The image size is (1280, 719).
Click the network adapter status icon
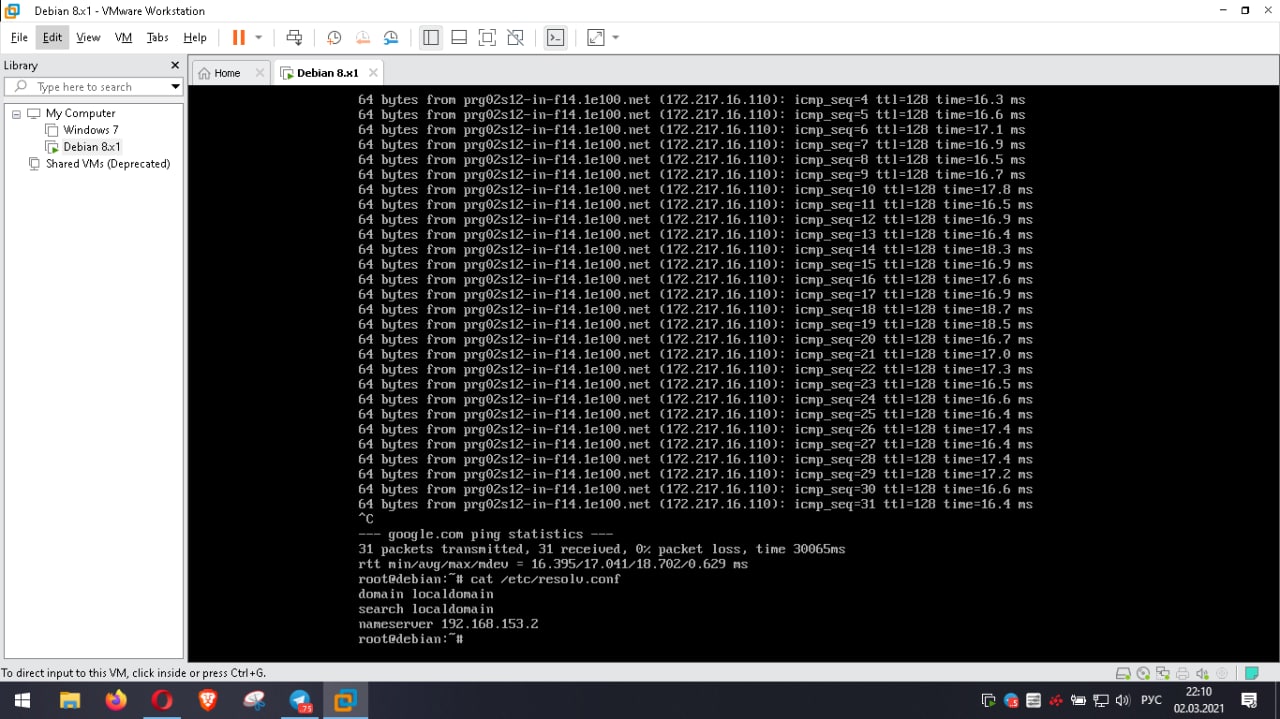[x=1162, y=673]
